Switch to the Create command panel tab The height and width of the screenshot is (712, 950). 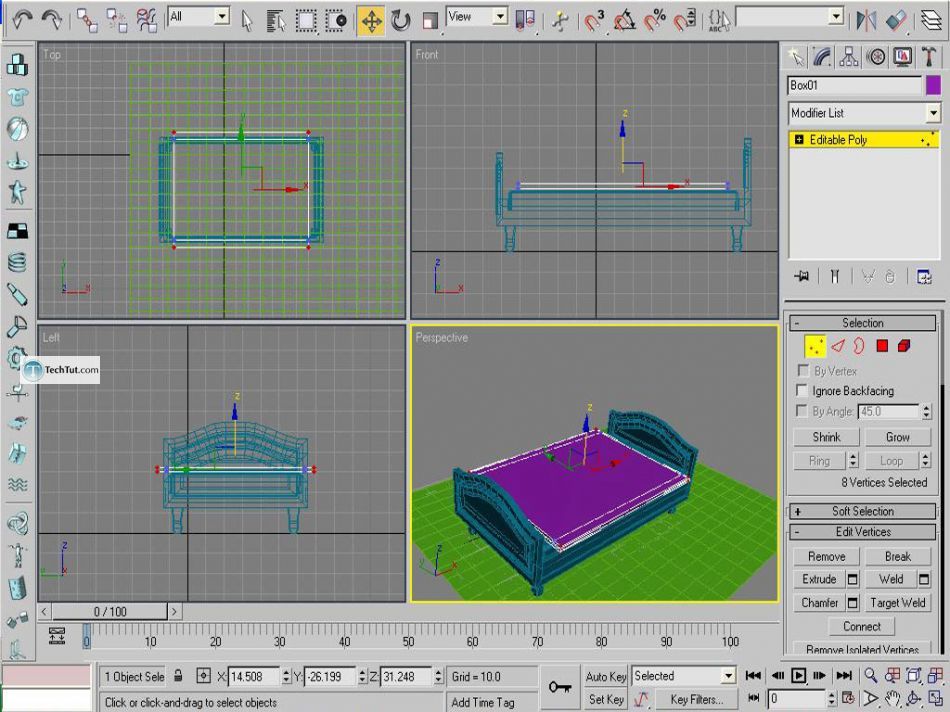point(796,57)
